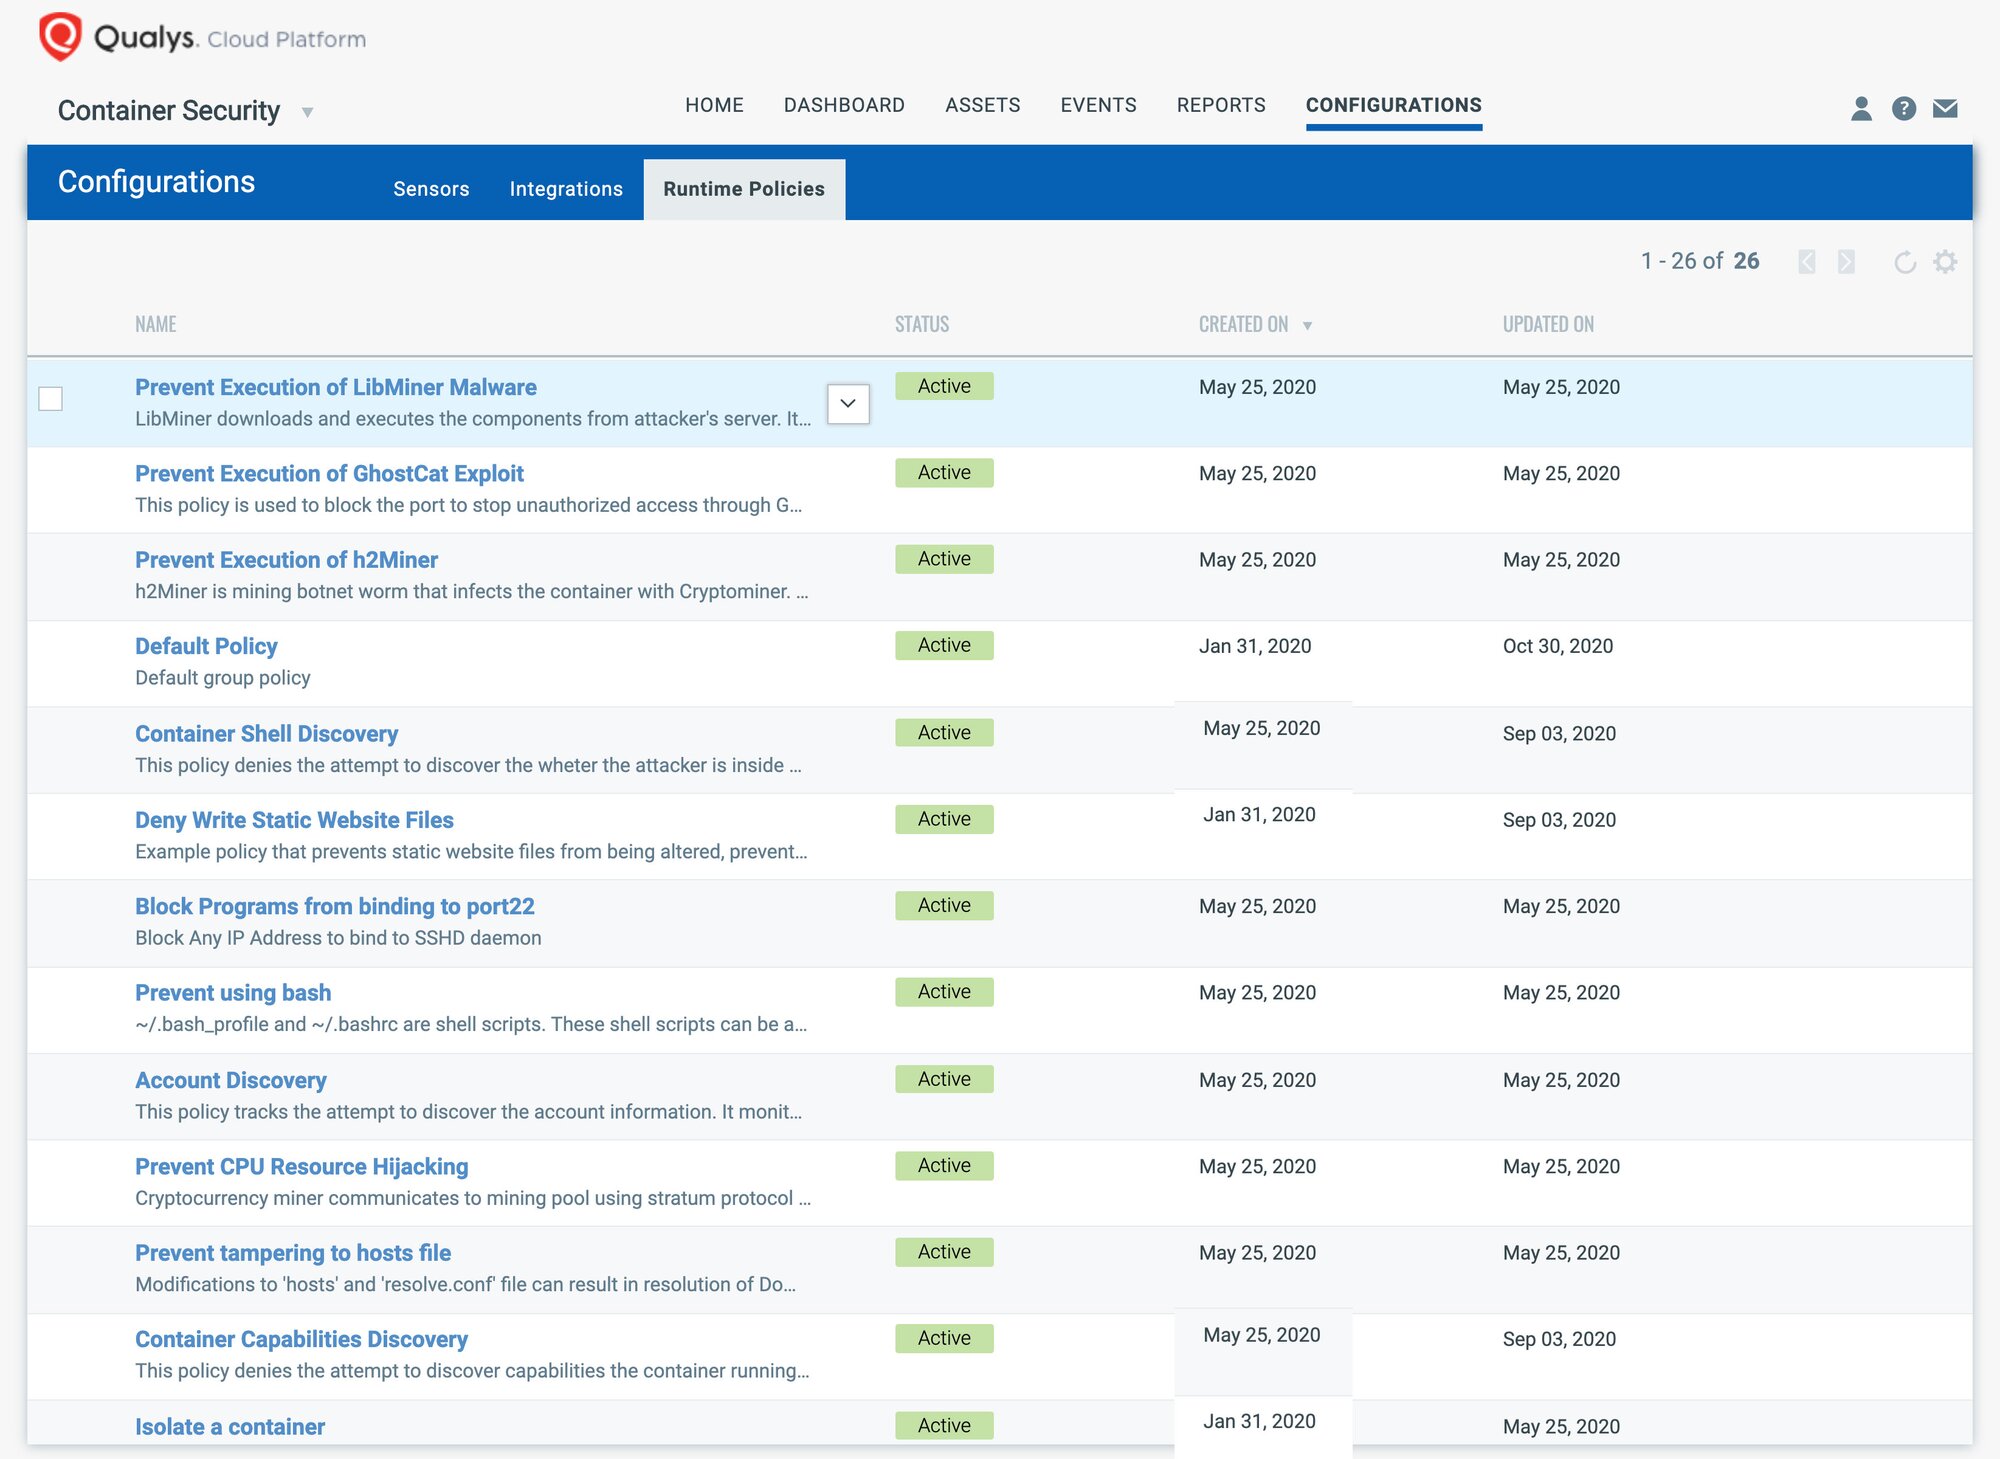This screenshot has width=2000, height=1459.
Task: Open the Integrations tab
Action: (x=566, y=189)
